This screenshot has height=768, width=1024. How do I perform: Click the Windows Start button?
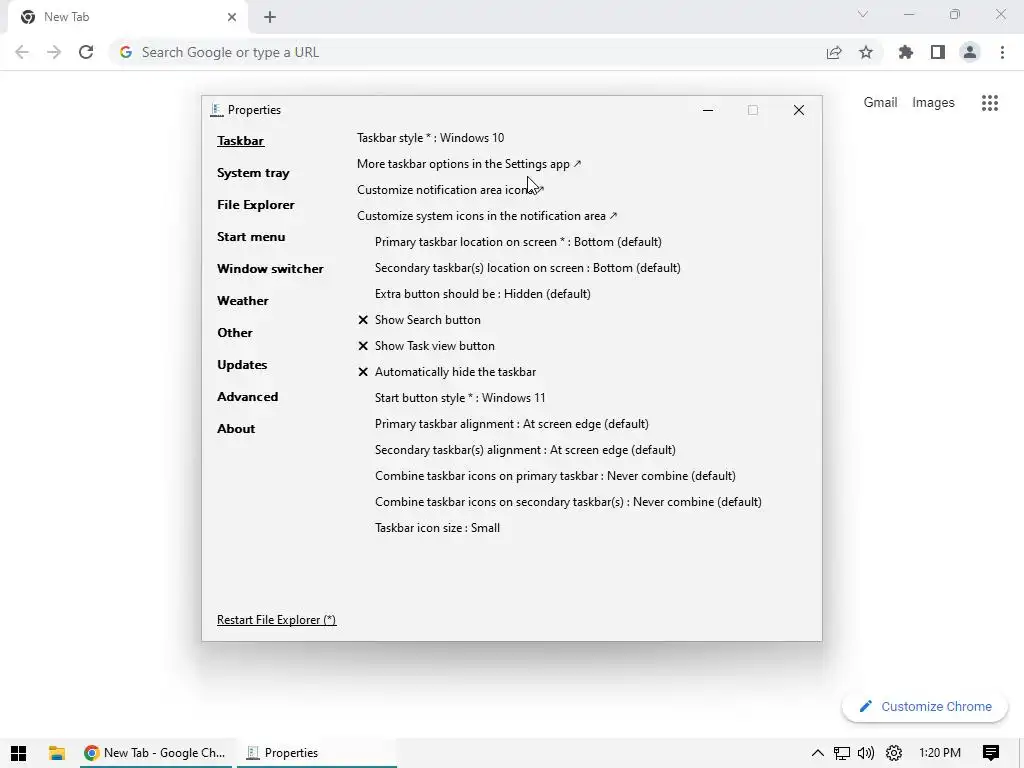[18, 753]
